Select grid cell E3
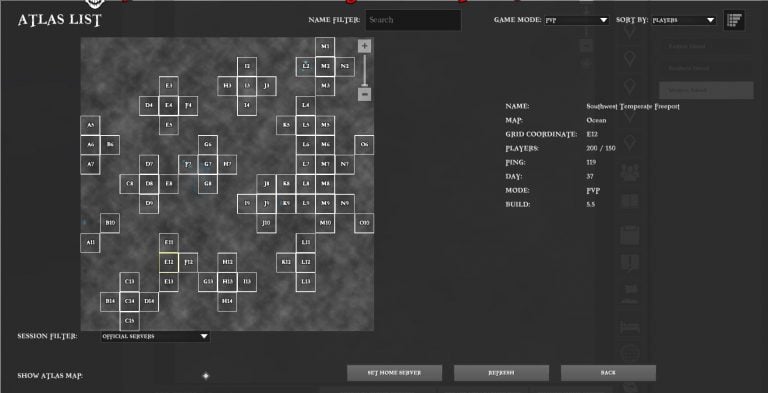 168,86
